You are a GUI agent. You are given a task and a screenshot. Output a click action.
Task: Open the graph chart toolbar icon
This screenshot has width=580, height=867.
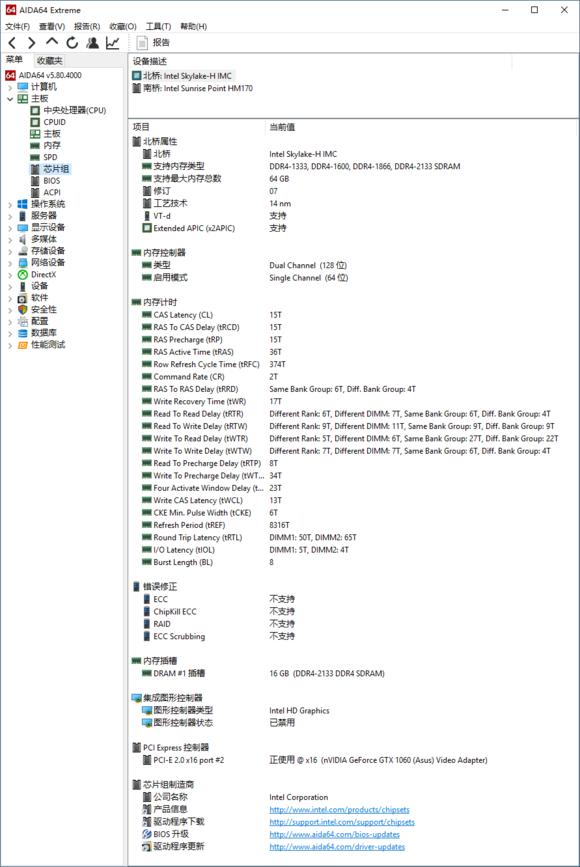113,43
